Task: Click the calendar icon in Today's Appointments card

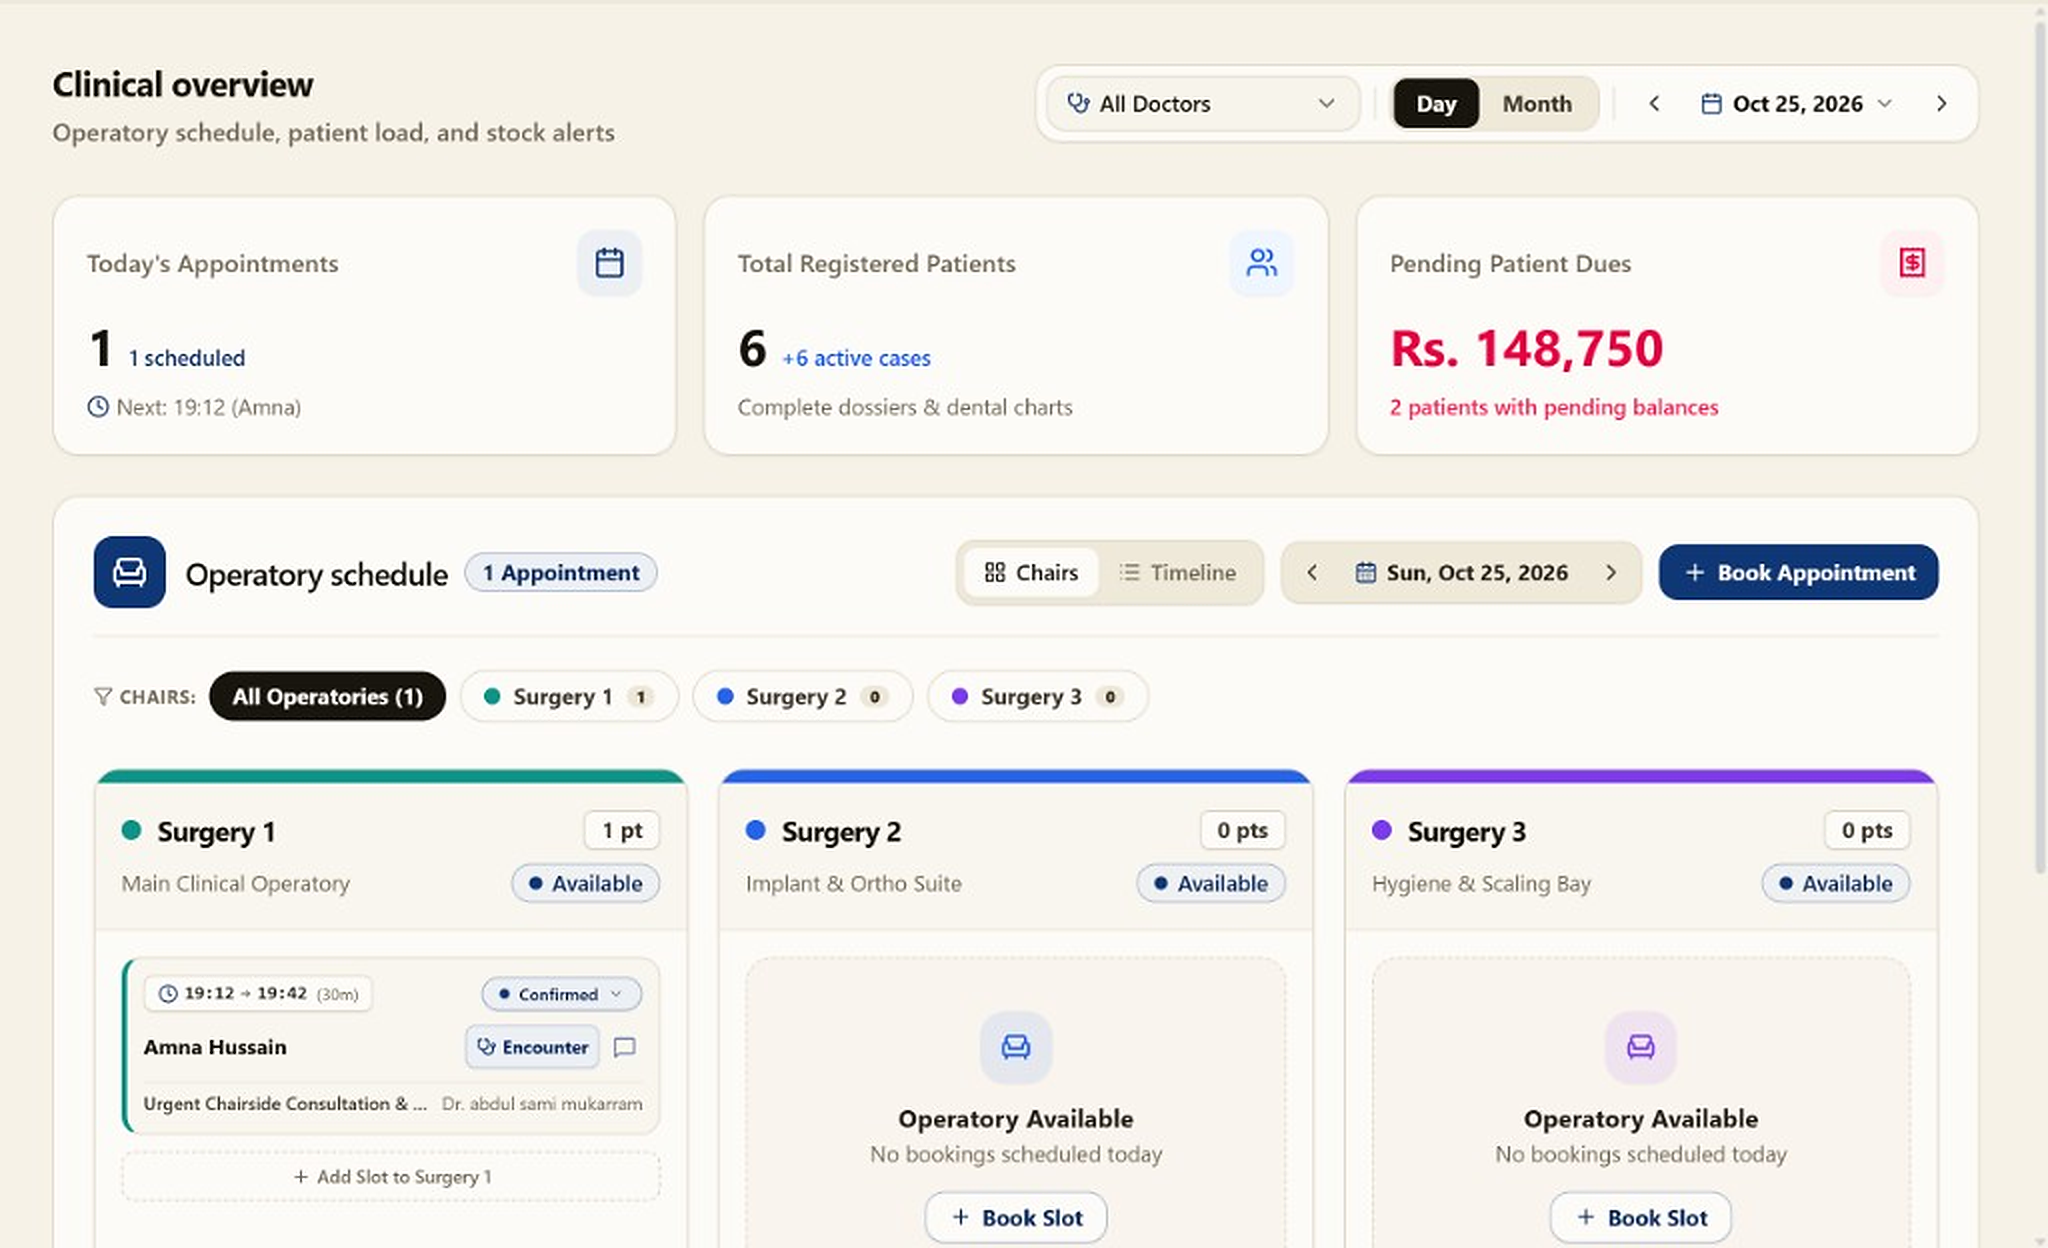Action: pos(609,263)
